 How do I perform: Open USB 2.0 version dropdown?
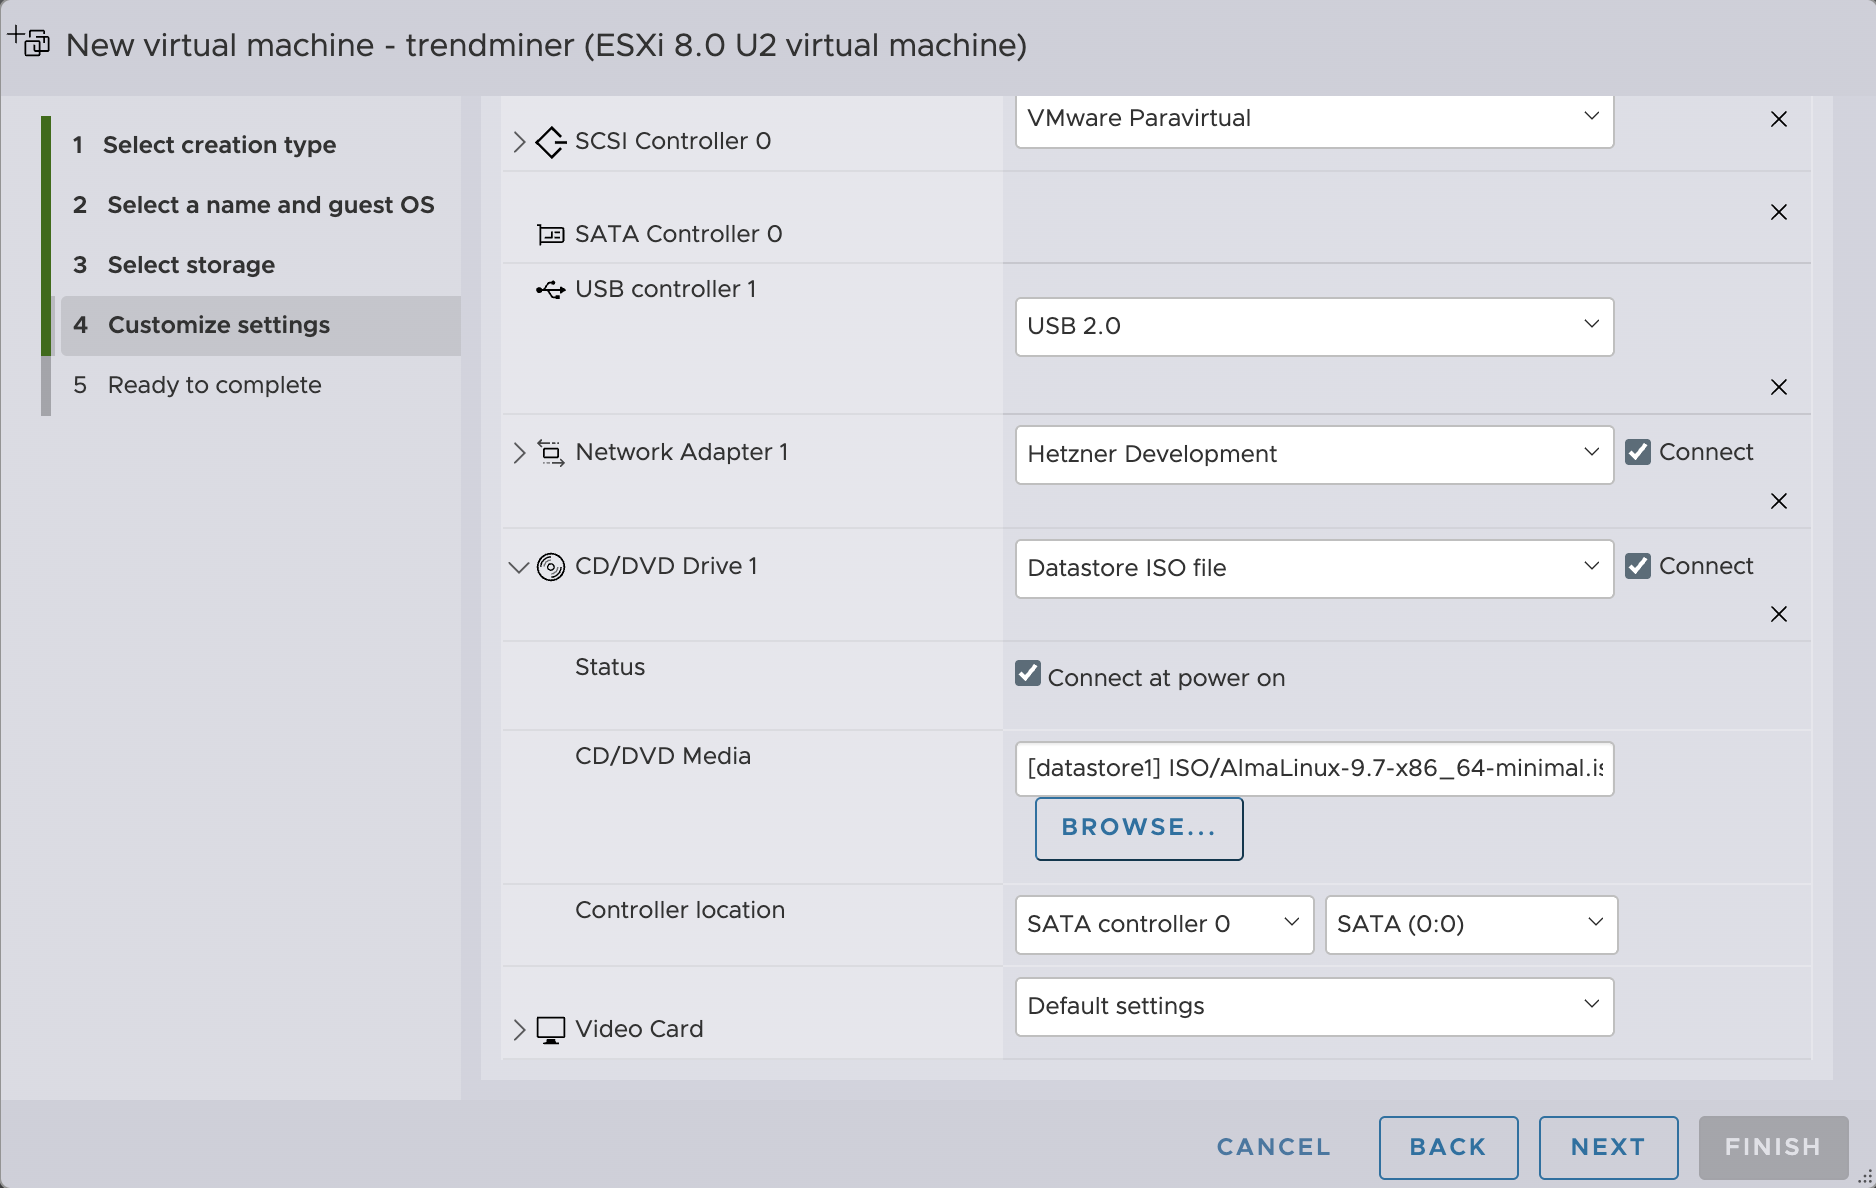[x=1314, y=327]
